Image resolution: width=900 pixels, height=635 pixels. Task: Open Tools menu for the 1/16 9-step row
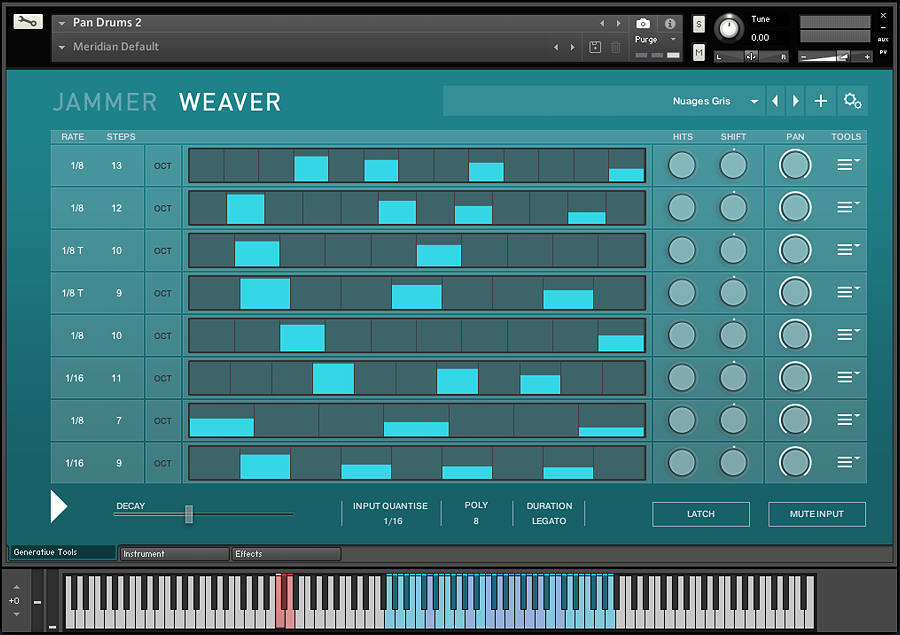click(847, 462)
